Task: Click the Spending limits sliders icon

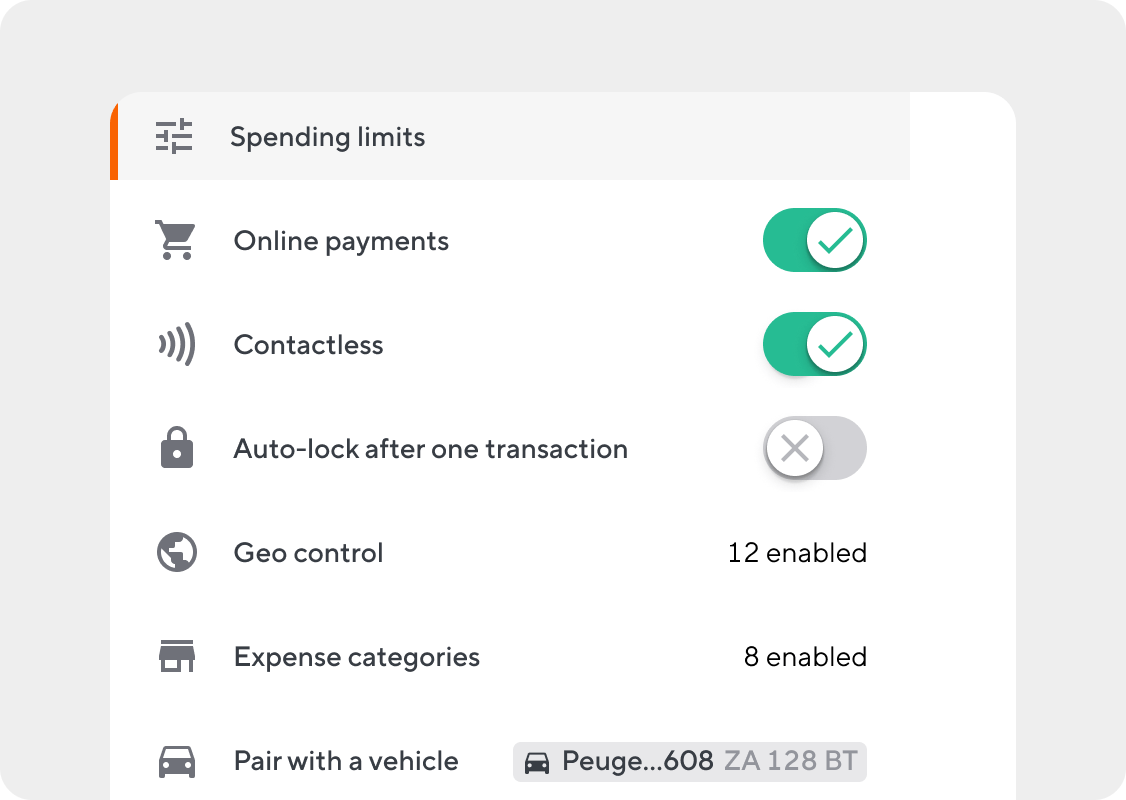Action: pyautogui.click(x=173, y=137)
